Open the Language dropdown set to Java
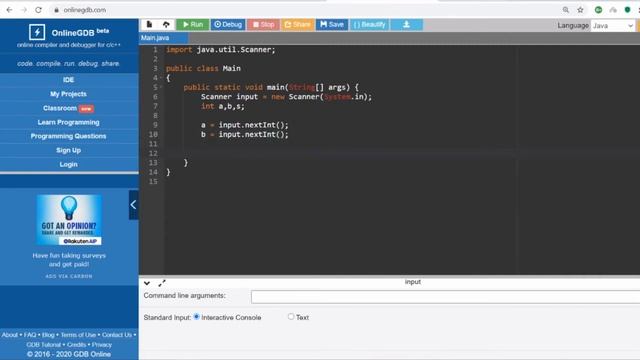This screenshot has width=640, height=360. [612, 26]
